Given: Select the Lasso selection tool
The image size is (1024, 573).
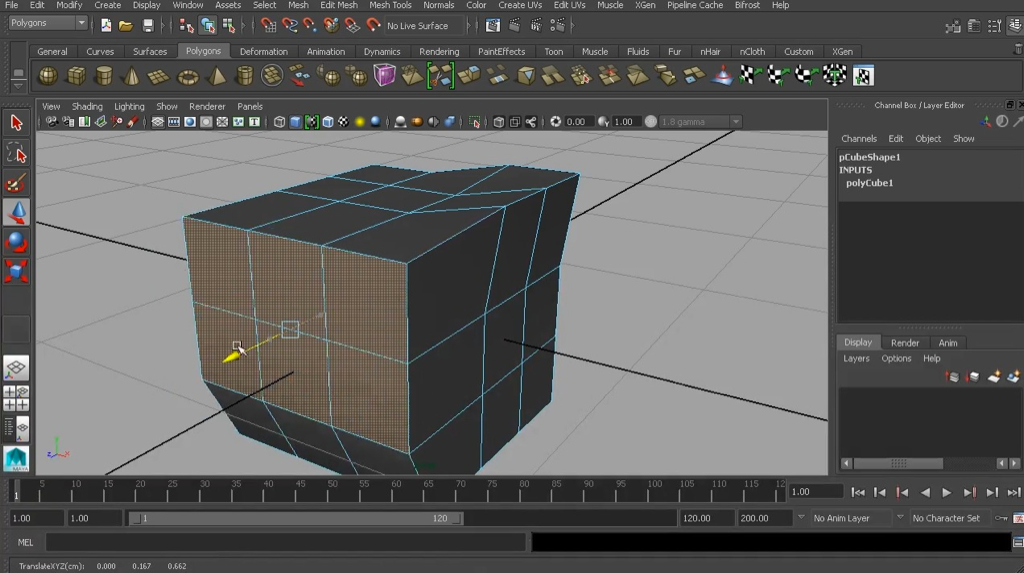Looking at the screenshot, I should (16, 152).
